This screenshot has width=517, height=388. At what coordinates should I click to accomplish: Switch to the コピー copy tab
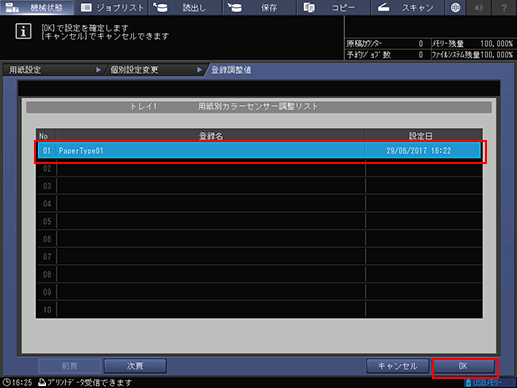point(334,7)
